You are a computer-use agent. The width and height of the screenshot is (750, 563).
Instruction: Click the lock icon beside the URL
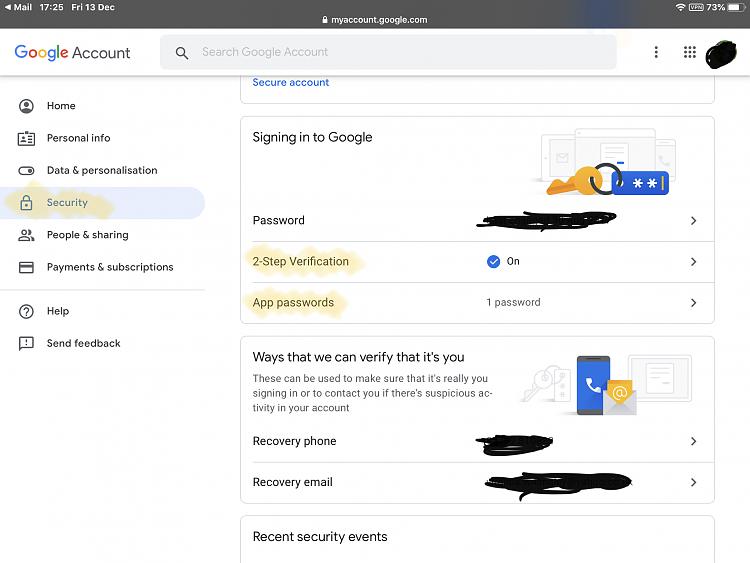[325, 20]
